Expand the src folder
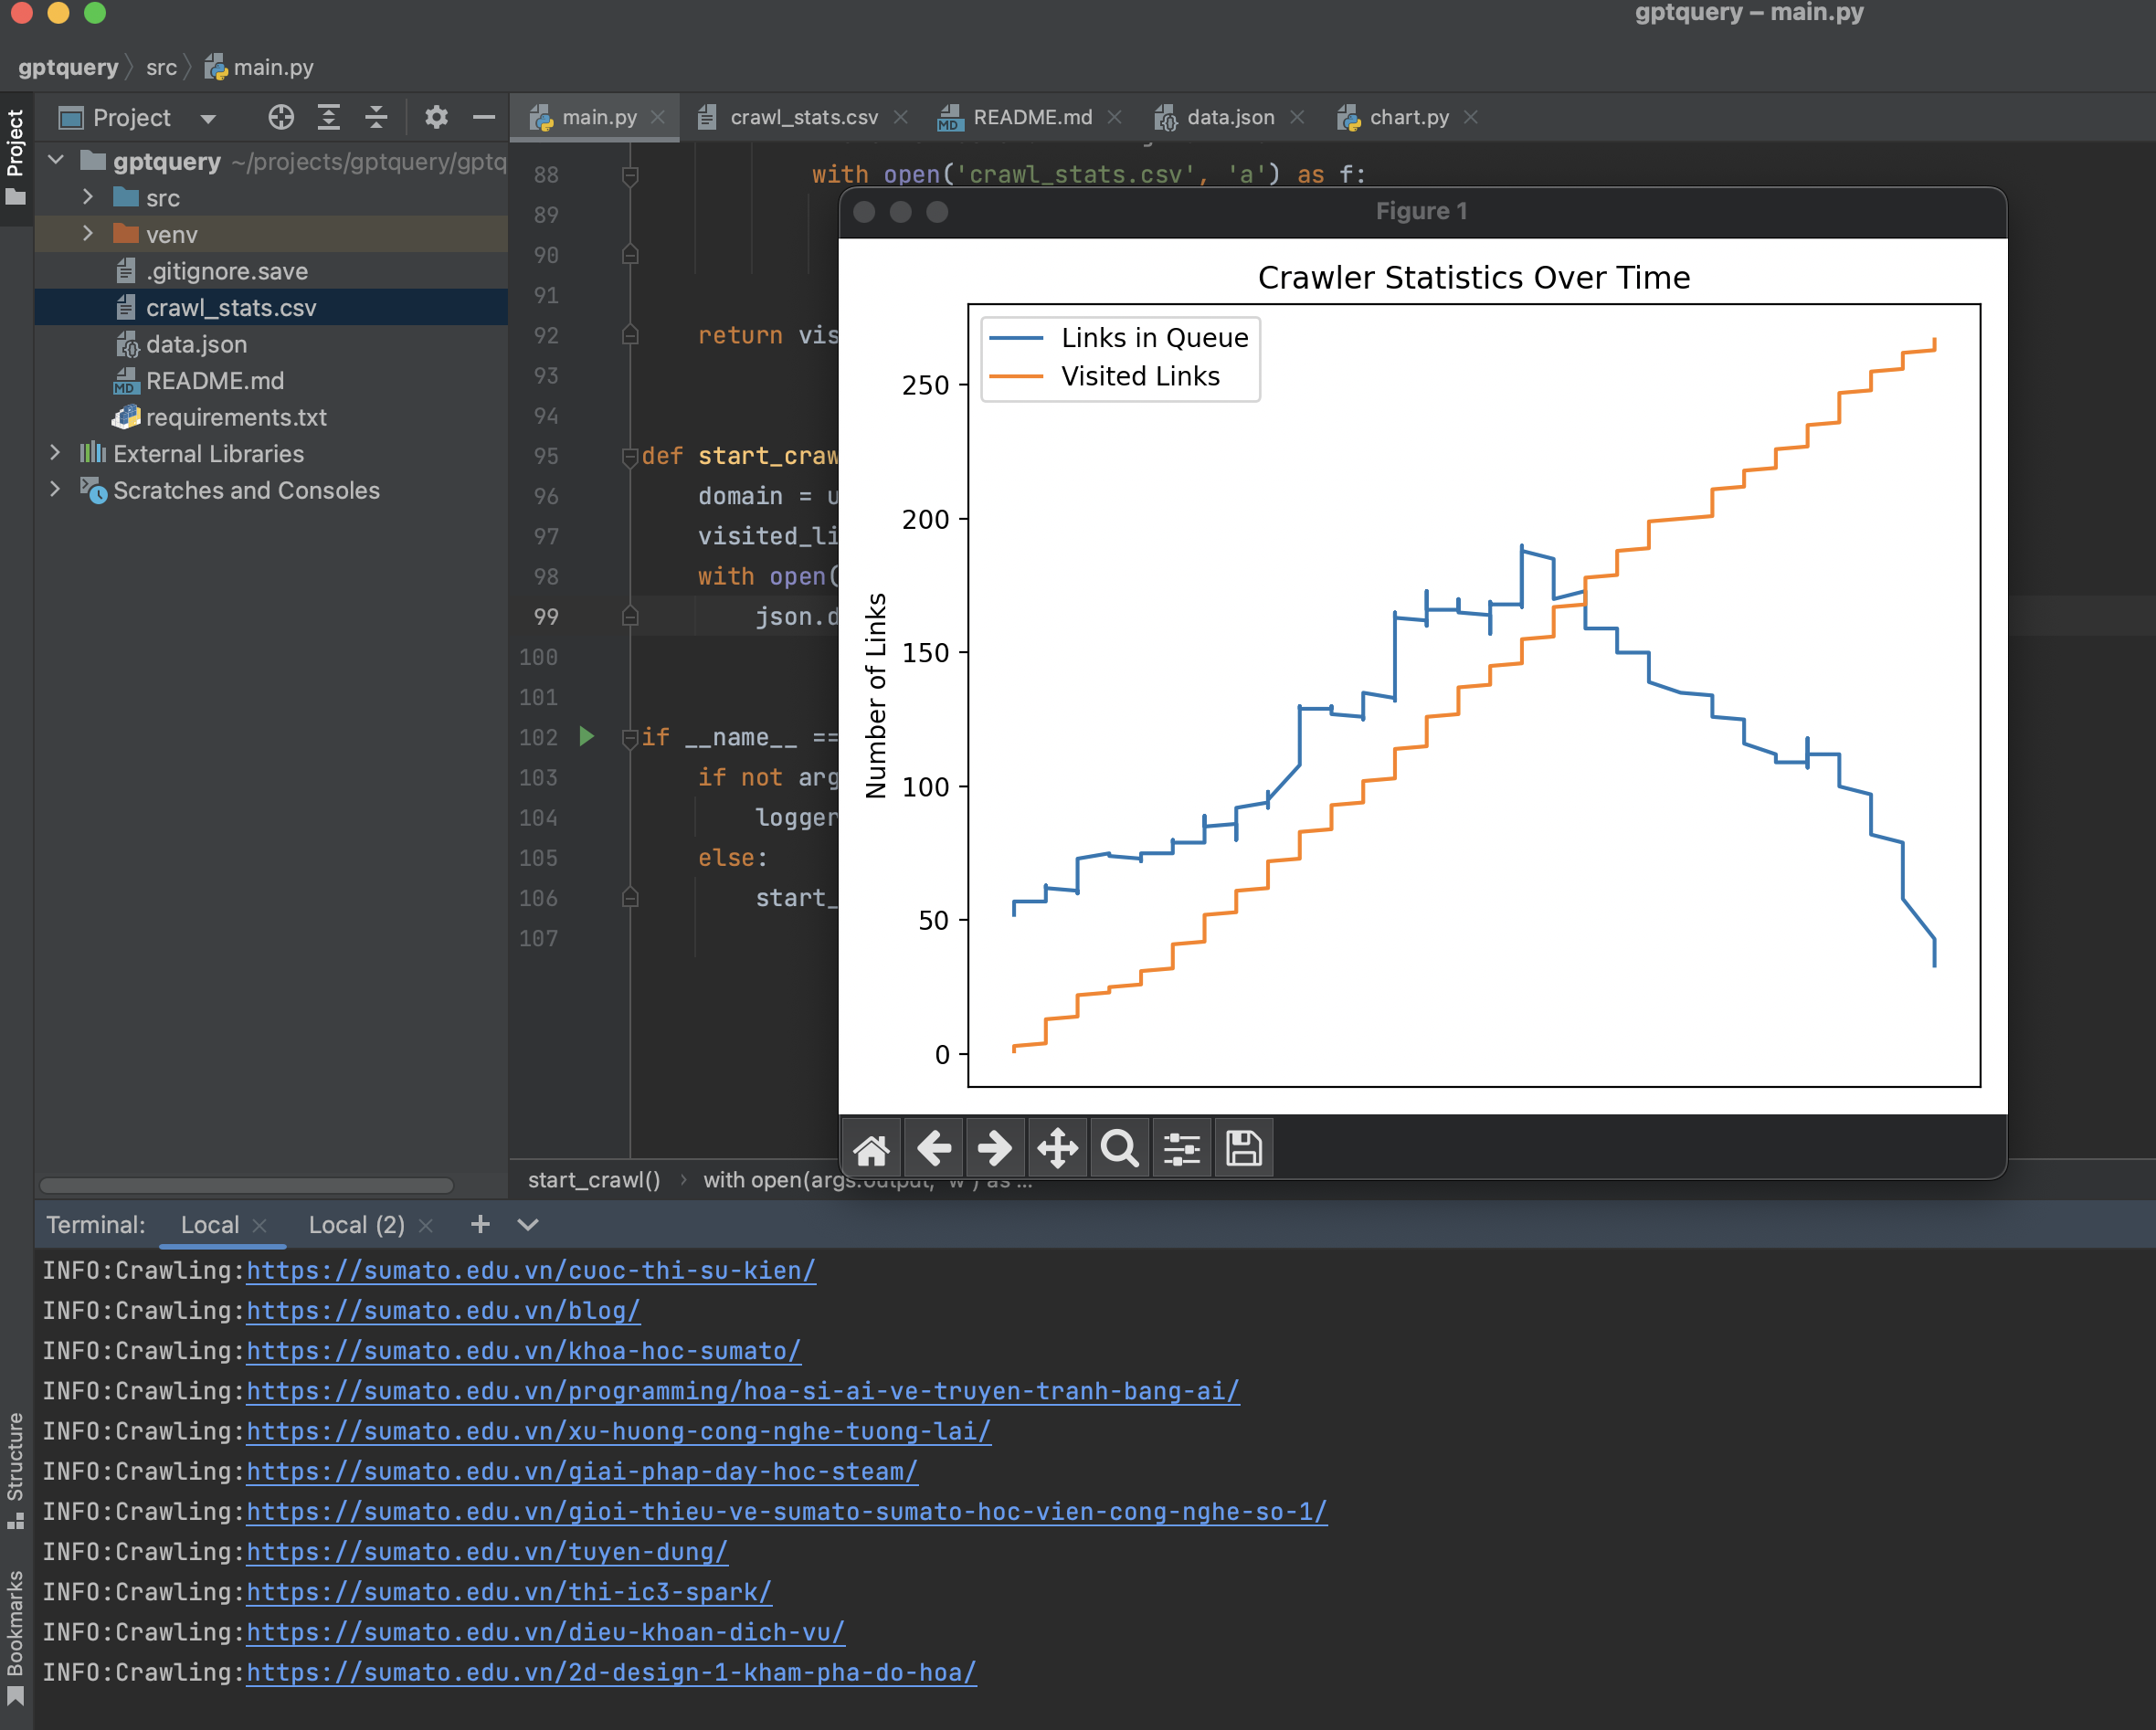 click(88, 197)
